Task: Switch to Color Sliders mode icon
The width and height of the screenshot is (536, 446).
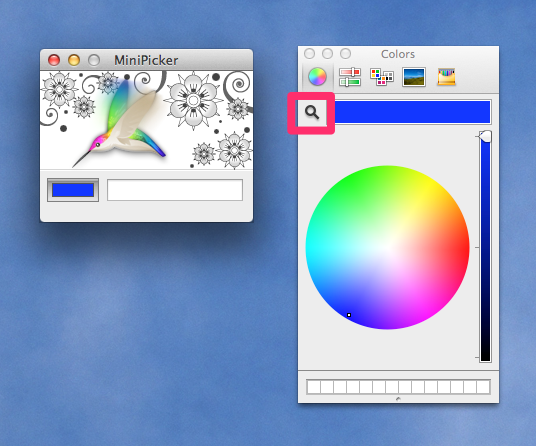Action: click(x=350, y=77)
